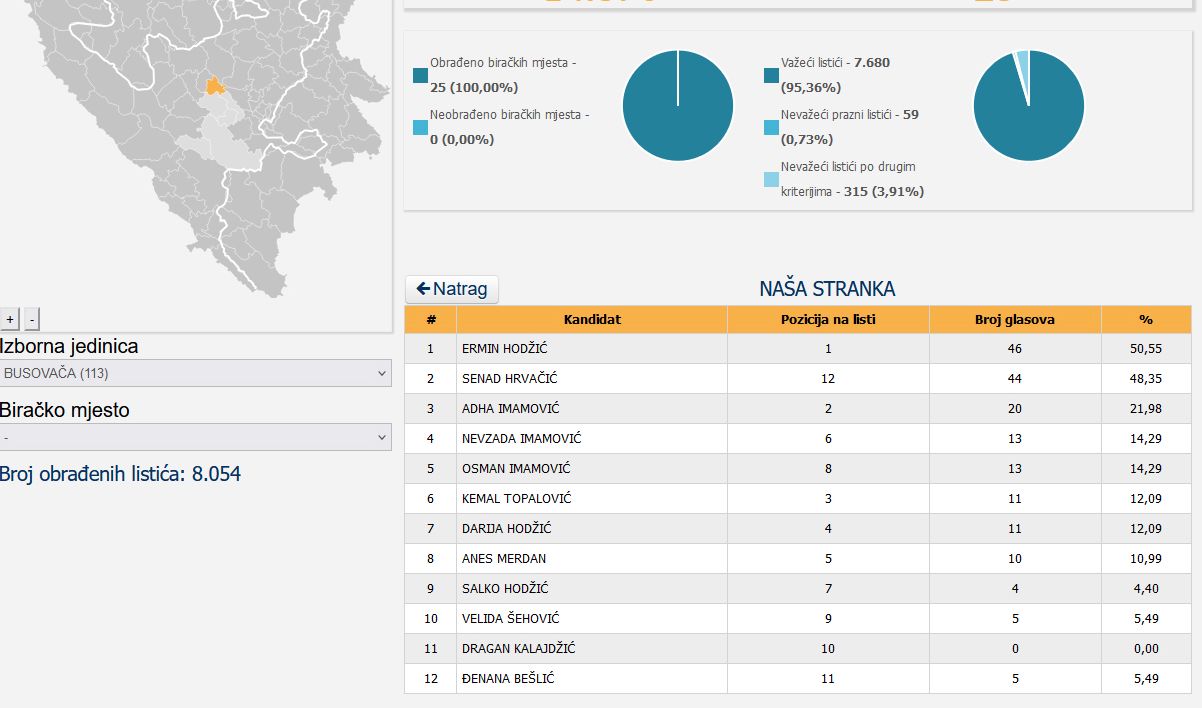Screen dimensions: 1202x708
Task: Select the SENAD HRVAČIĆ candidate row
Action: 798,379
